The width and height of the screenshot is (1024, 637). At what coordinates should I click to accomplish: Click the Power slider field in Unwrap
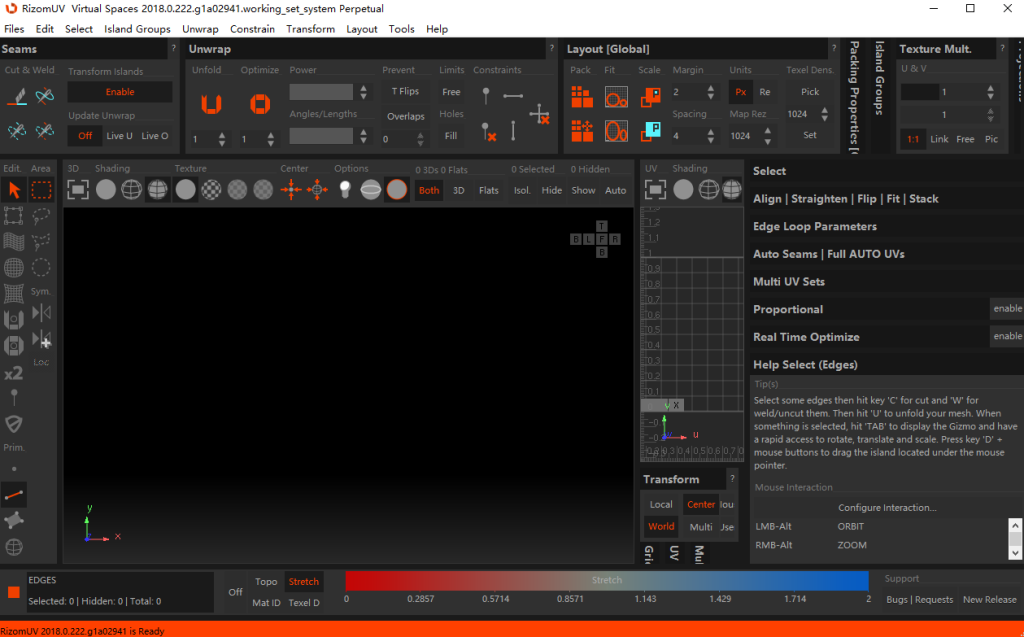coord(321,92)
